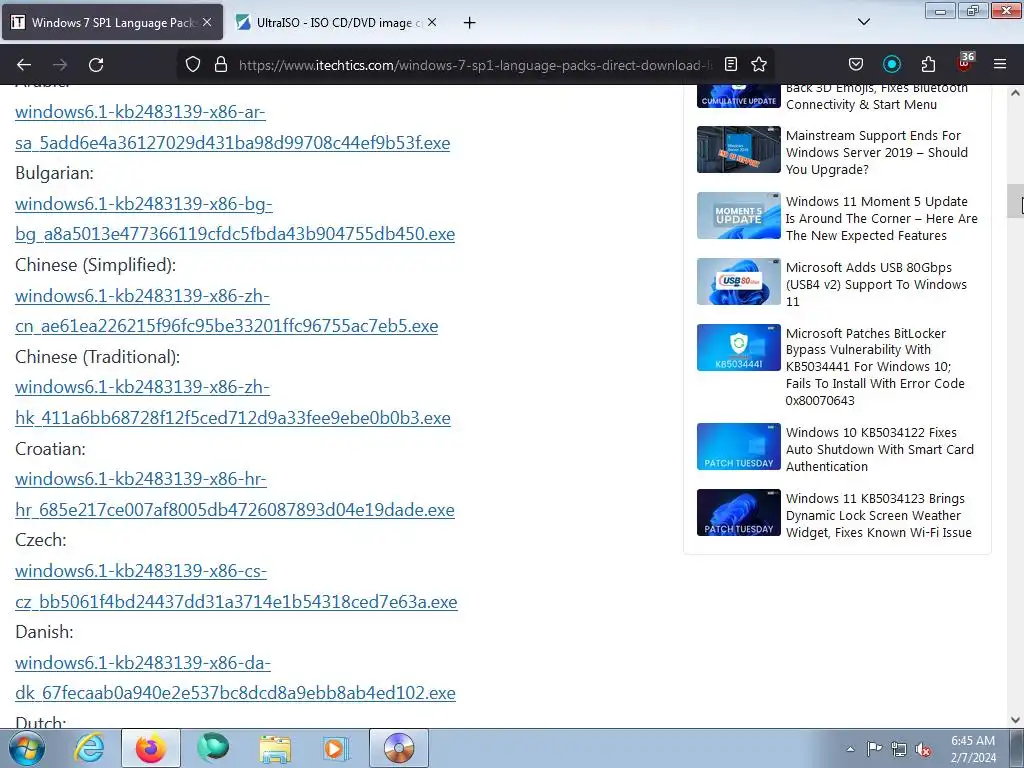The height and width of the screenshot is (768, 1024).
Task: Open Action Center flag icon
Action: tap(874, 749)
